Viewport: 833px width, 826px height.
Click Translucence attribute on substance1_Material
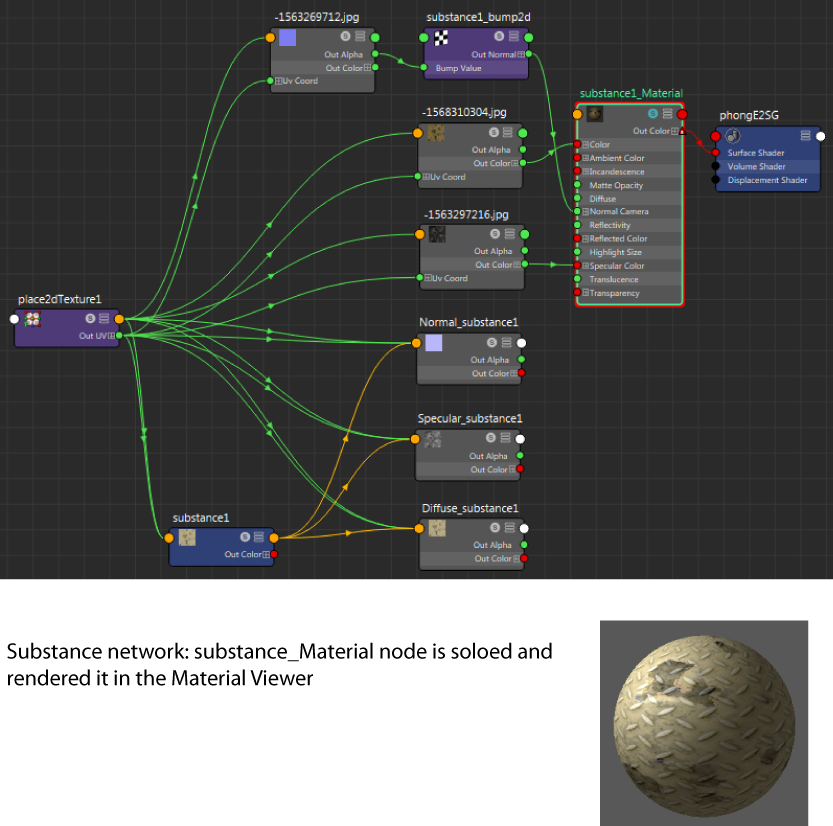pyautogui.click(x=614, y=279)
